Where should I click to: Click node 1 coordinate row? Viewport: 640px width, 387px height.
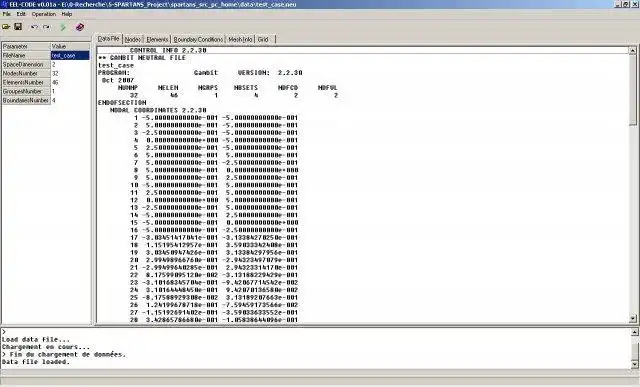coord(216,118)
